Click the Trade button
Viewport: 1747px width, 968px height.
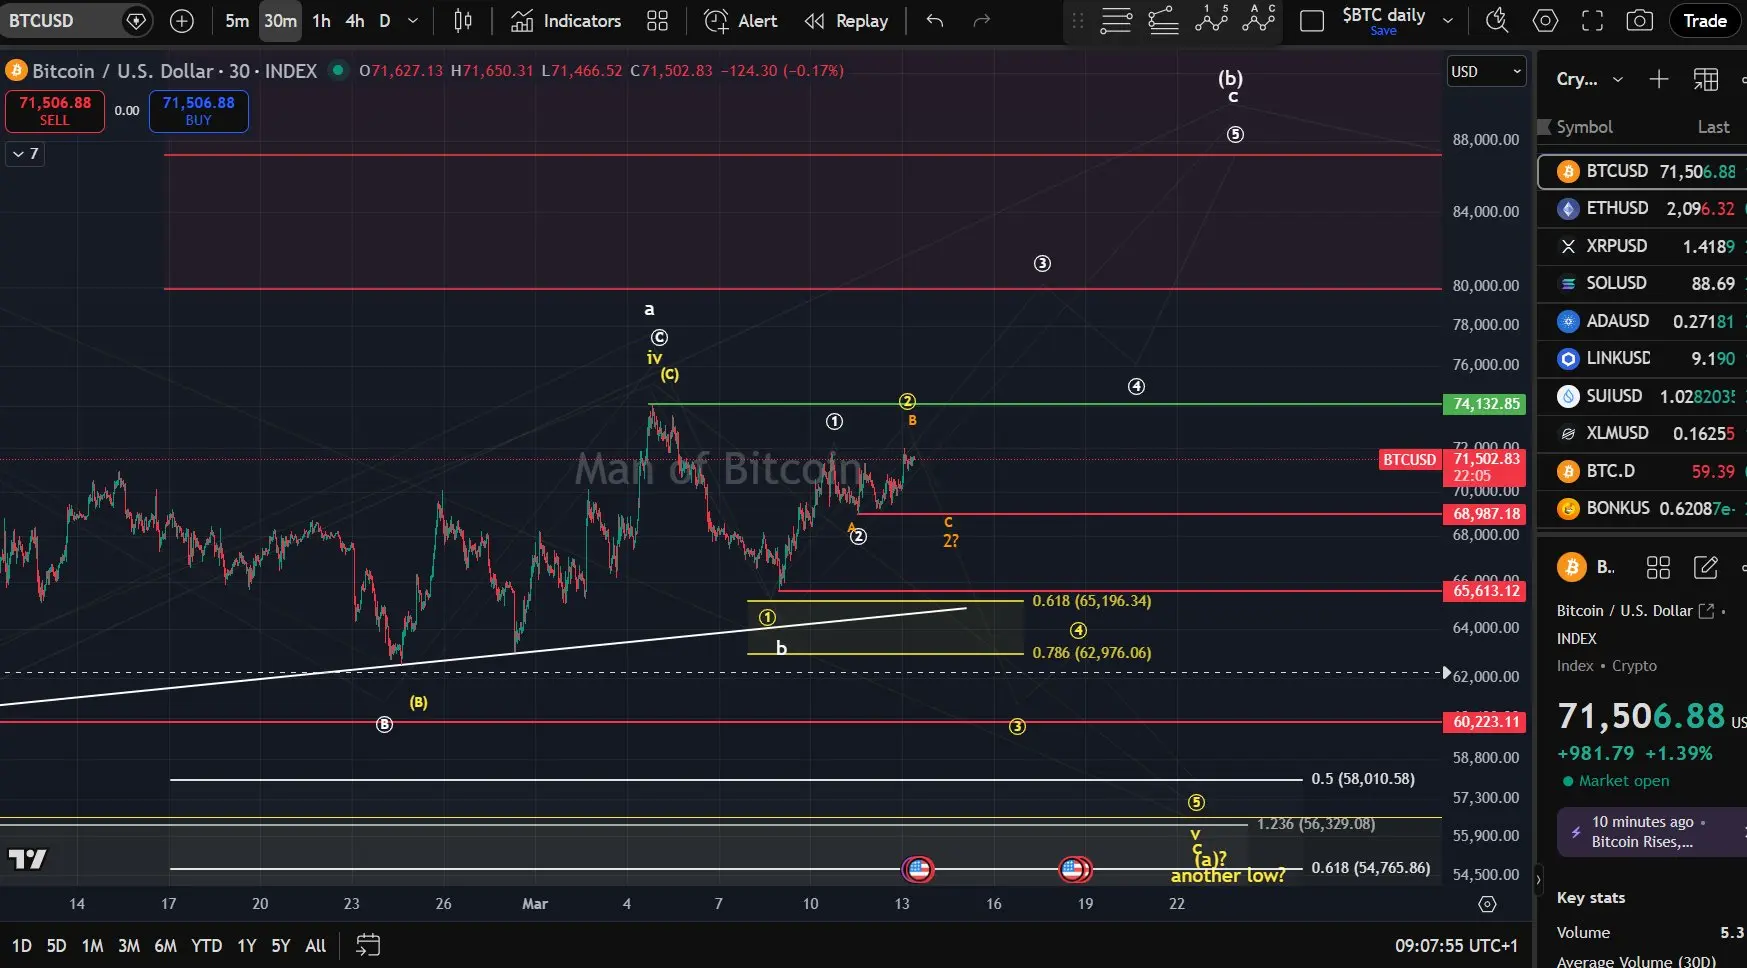tap(1705, 21)
